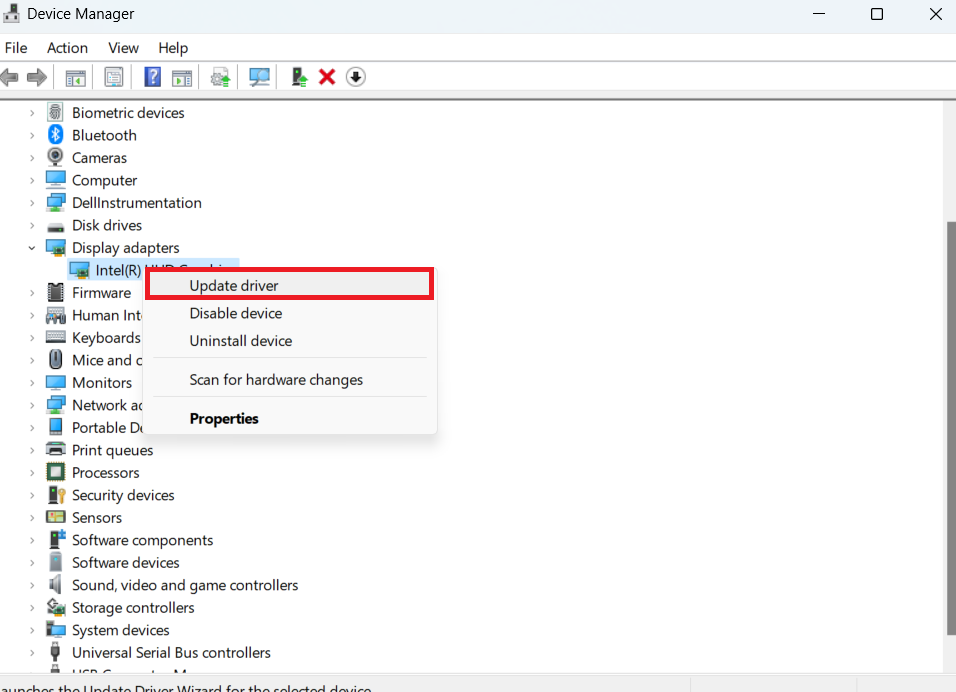Minimize the Device Manager window
The width and height of the screenshot is (956, 692).
pos(819,14)
